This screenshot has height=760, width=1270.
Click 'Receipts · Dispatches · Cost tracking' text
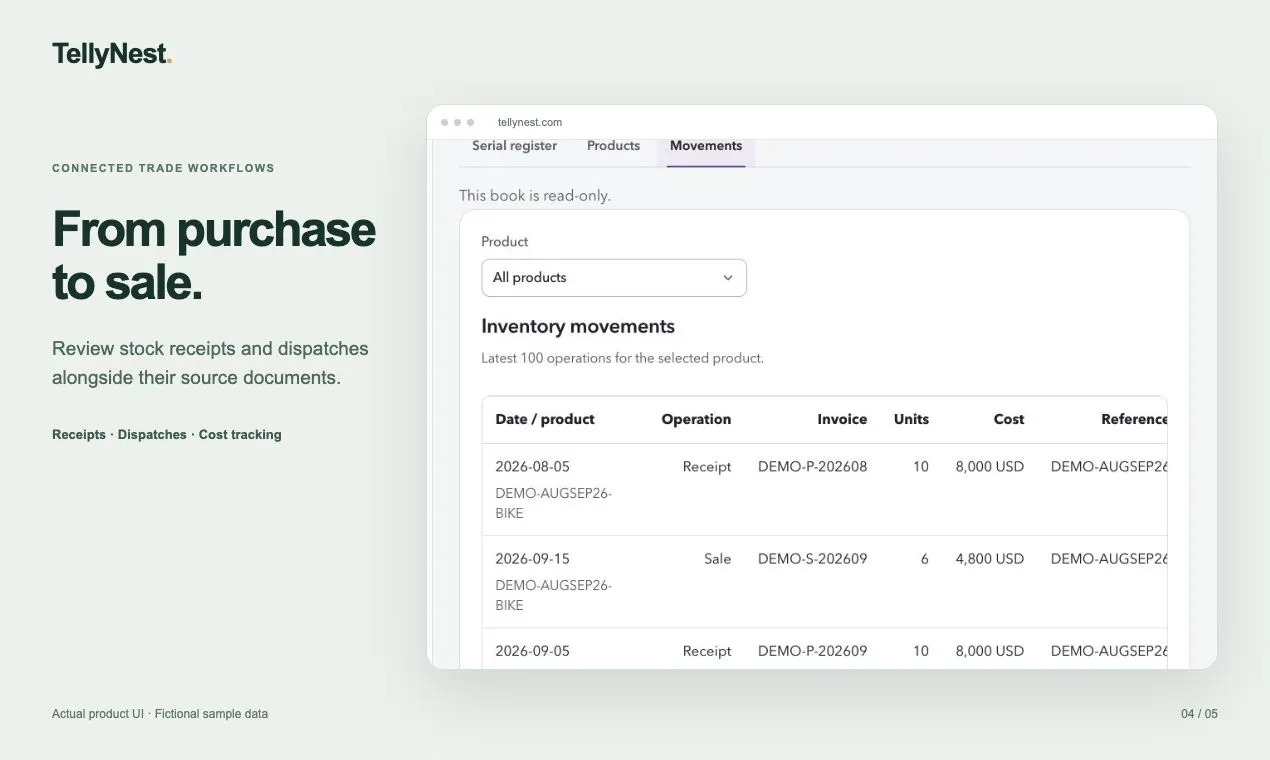(167, 435)
